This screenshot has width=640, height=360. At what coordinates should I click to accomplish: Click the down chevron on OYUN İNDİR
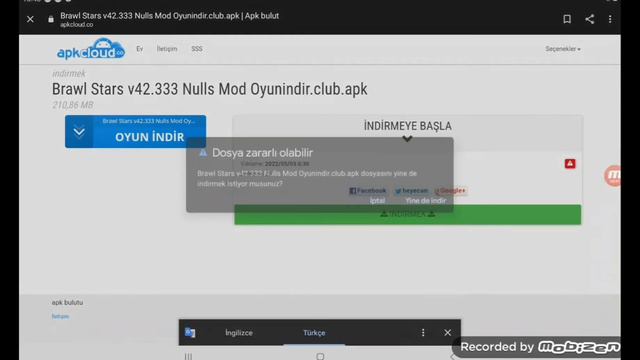point(79,132)
